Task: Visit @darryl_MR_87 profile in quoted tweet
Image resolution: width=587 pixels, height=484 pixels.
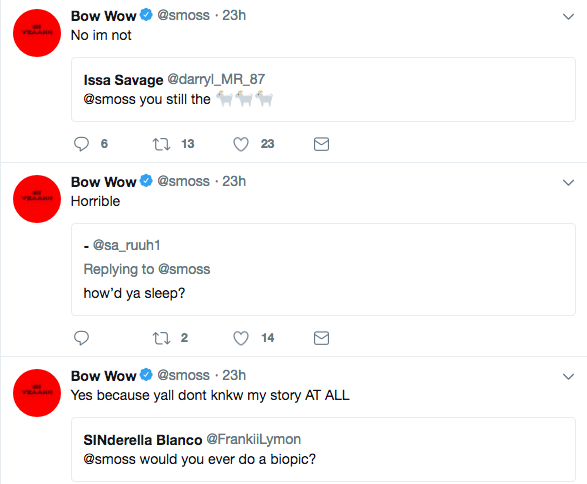Action: [x=216, y=79]
